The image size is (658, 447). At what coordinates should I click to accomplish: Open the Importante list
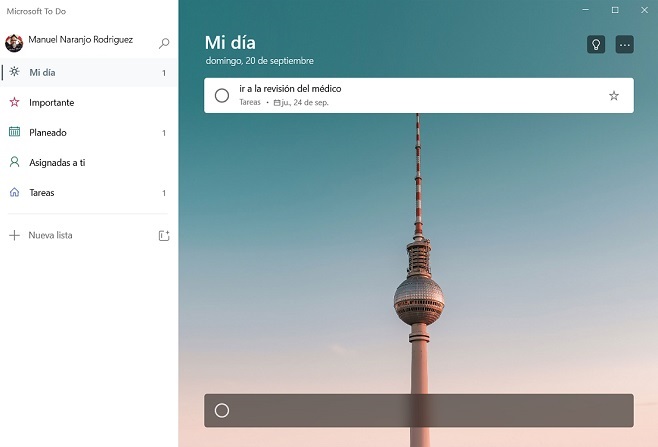coord(89,102)
